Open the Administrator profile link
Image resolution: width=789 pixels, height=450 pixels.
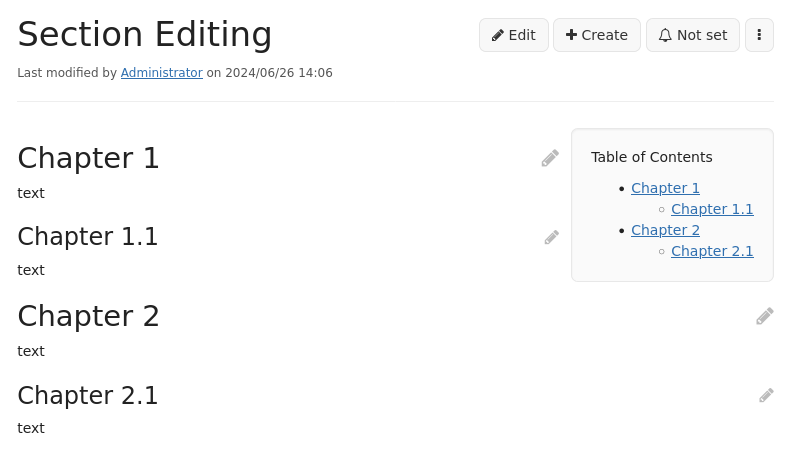(162, 73)
